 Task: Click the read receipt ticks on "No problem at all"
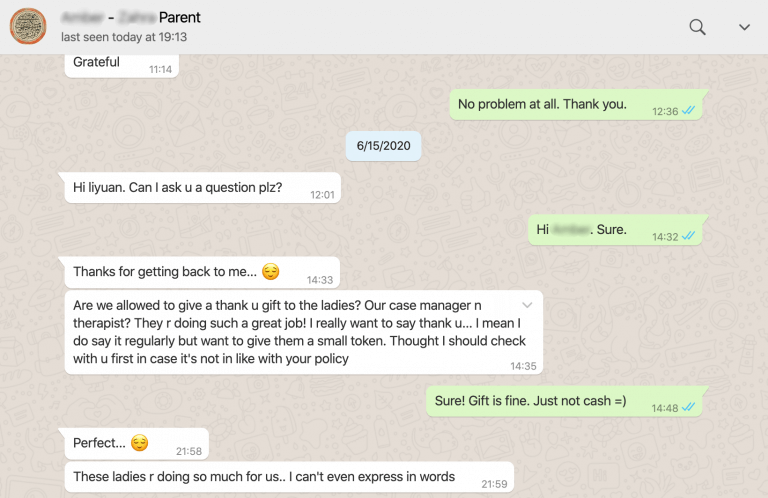(x=688, y=111)
